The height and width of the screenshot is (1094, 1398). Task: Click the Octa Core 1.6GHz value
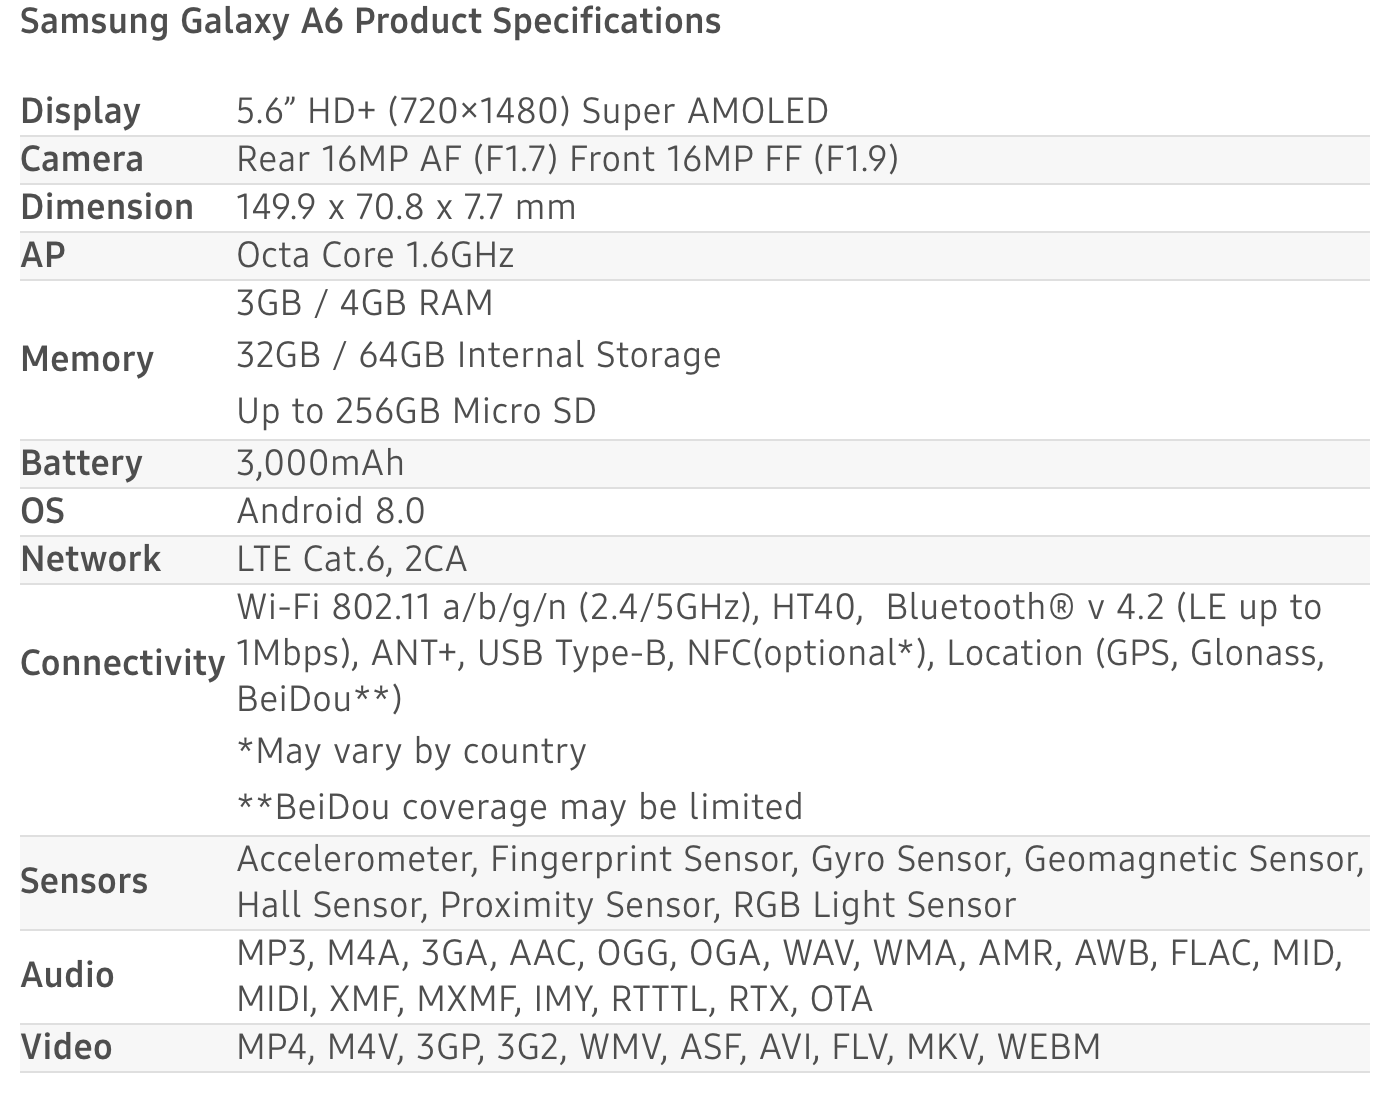click(x=375, y=255)
